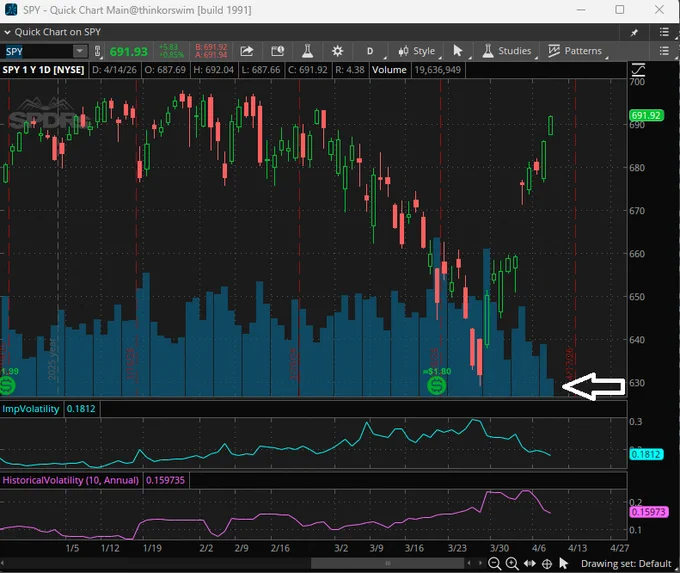680x573 pixels.
Task: Click the 0.1812 implied volatility bubble
Action: (646, 455)
